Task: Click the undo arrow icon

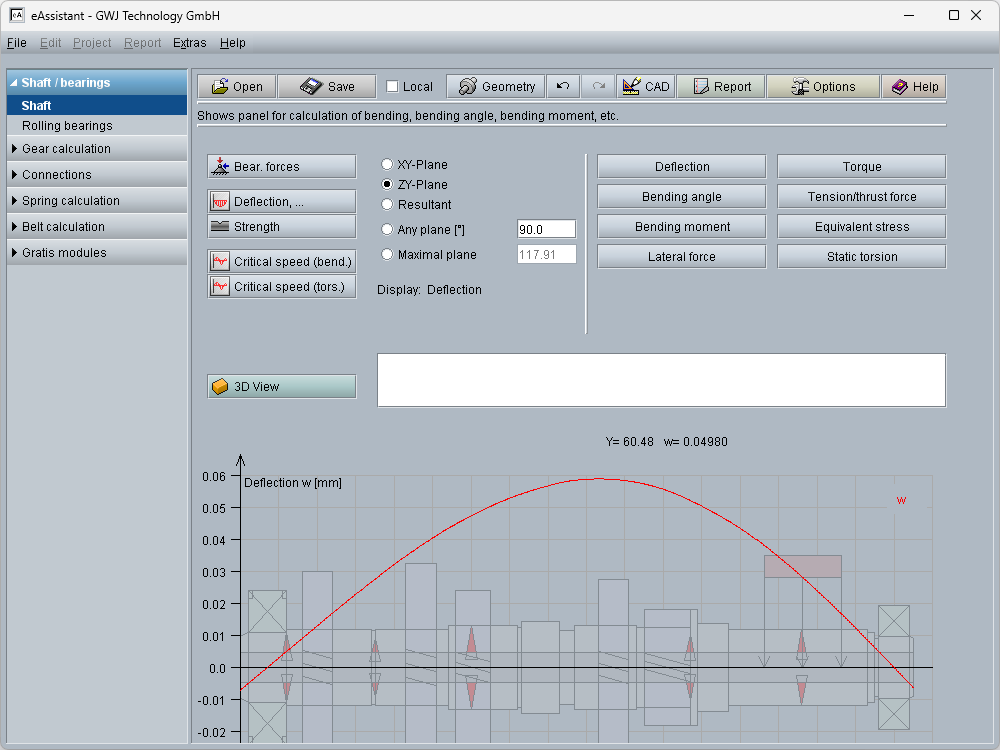Action: click(x=563, y=87)
